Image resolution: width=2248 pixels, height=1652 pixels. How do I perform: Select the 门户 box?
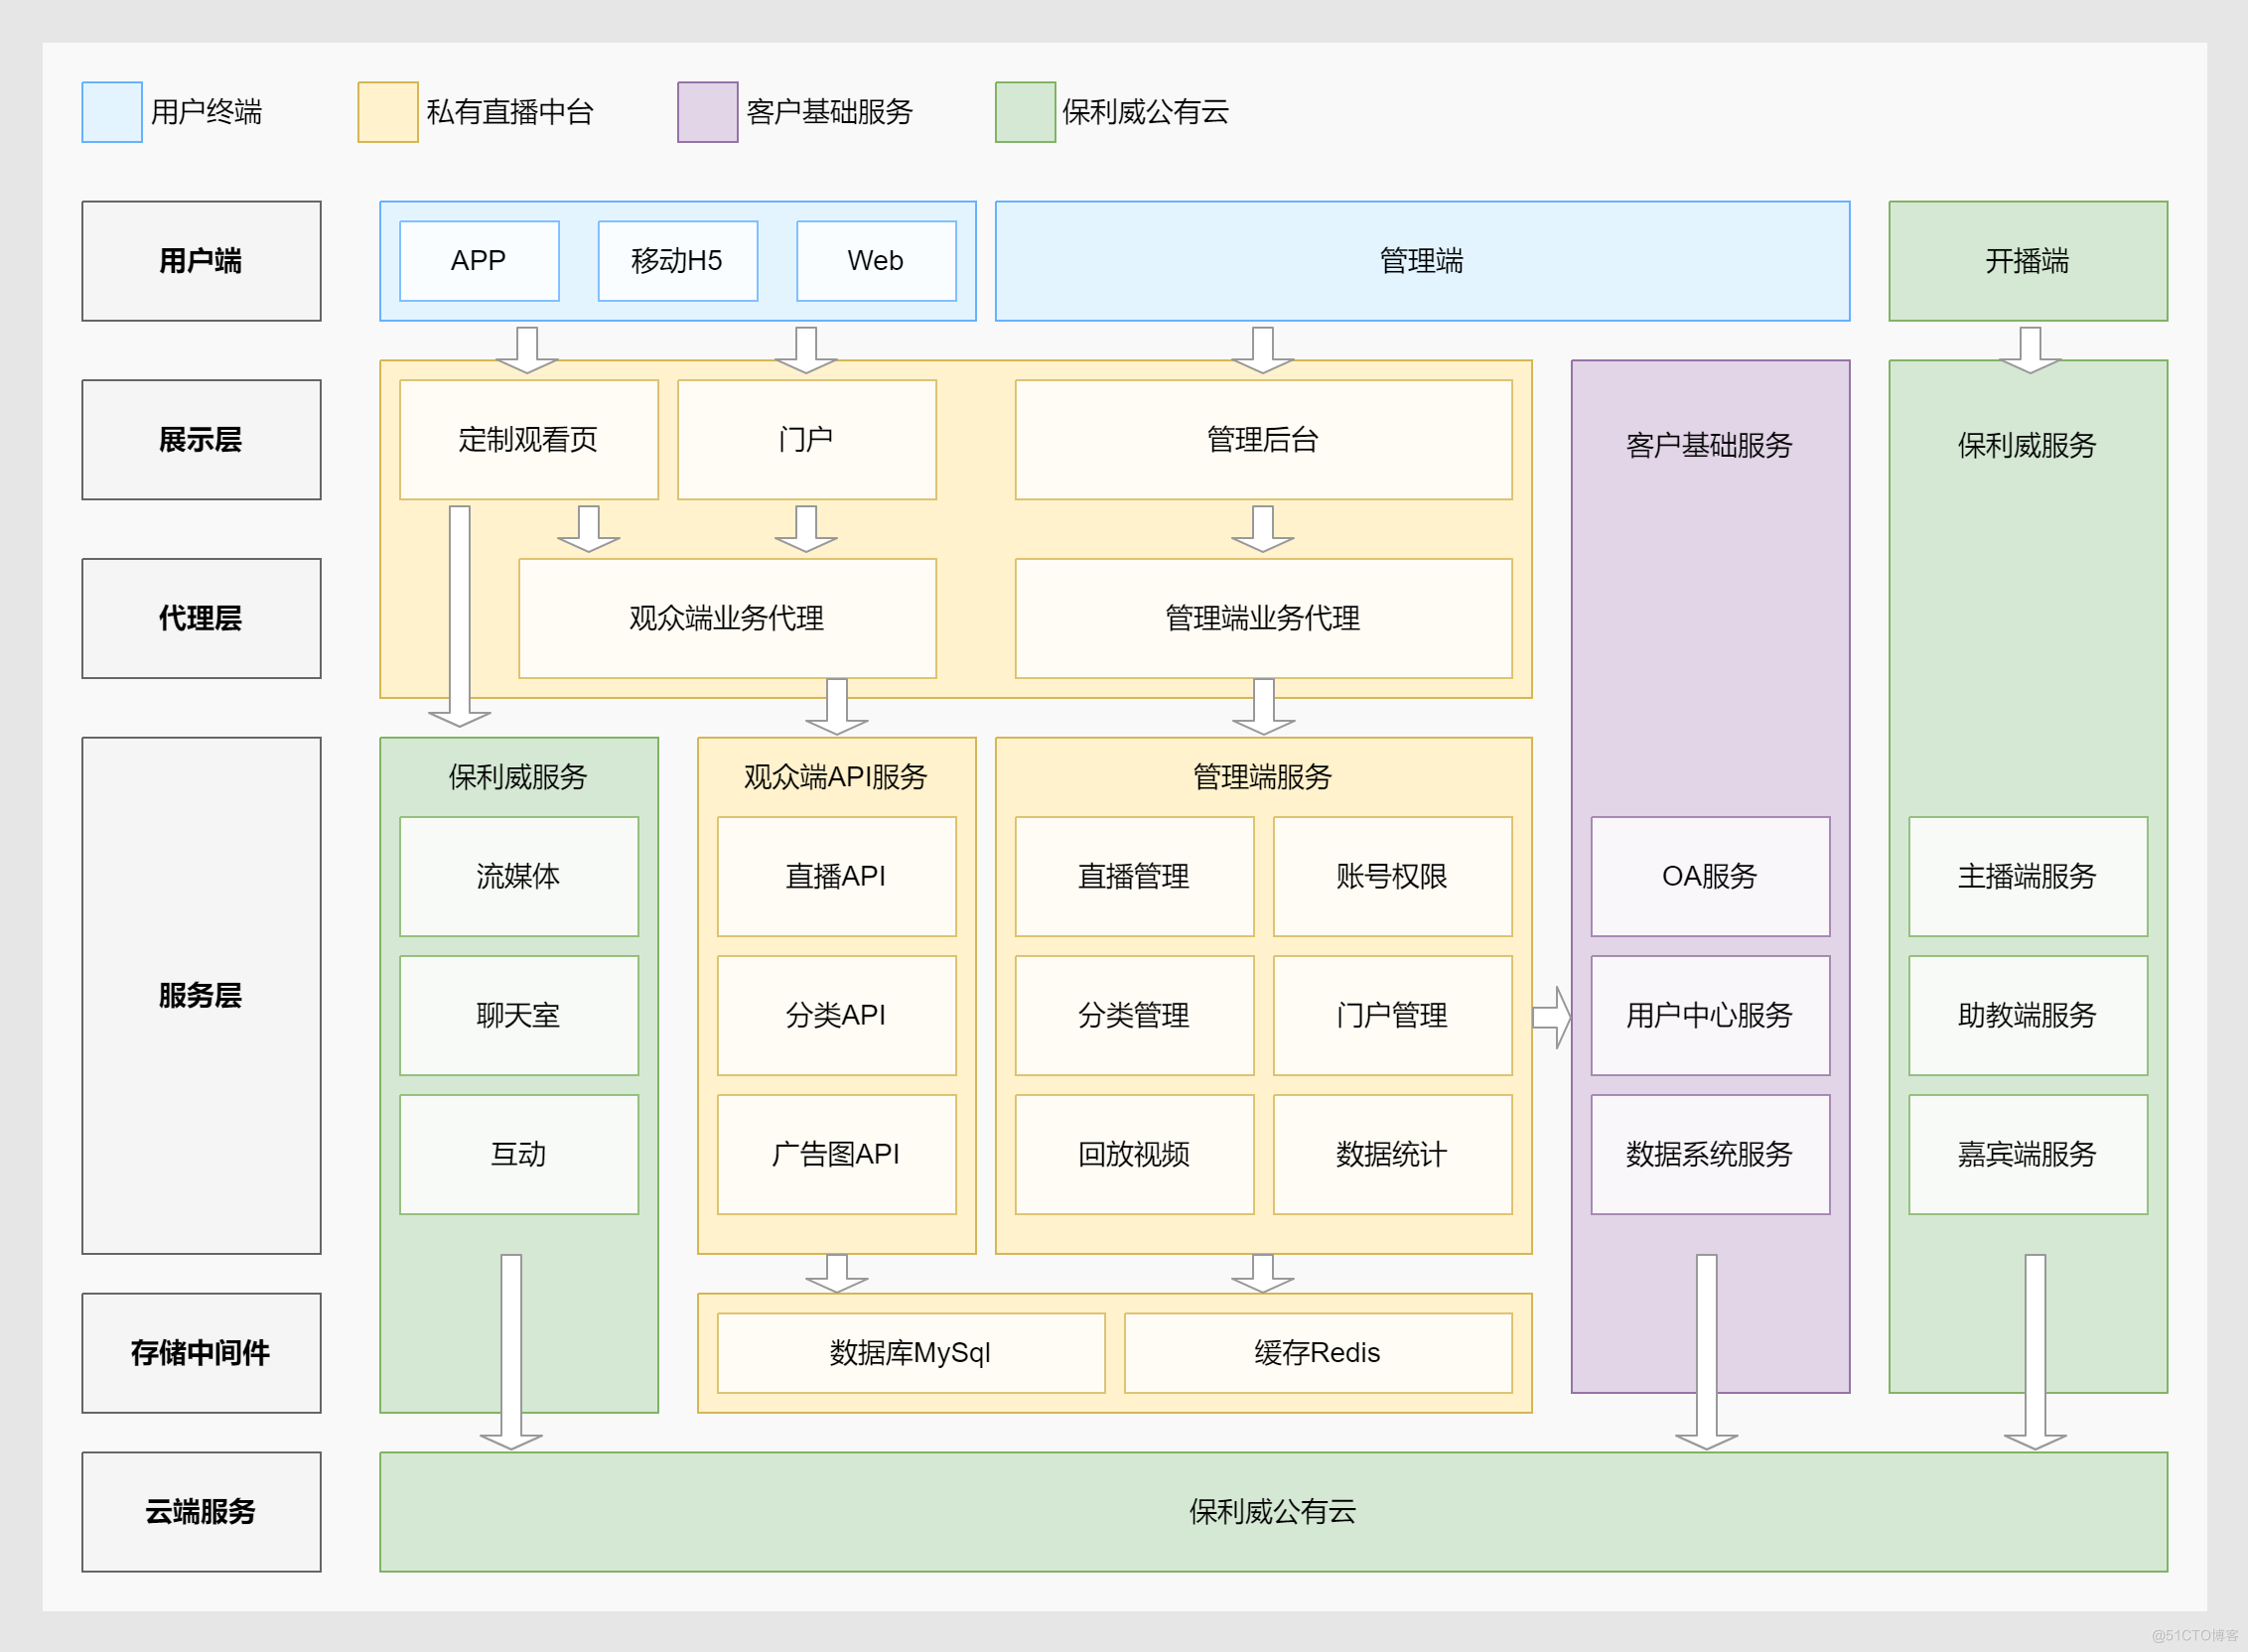coord(807,440)
